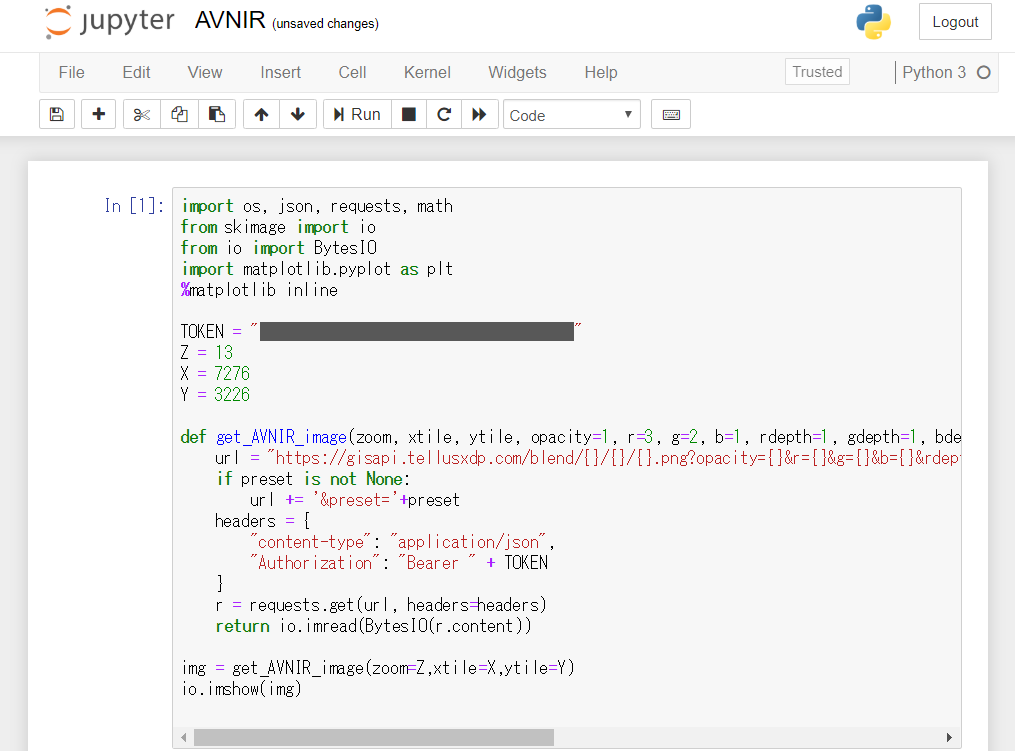Click the Logout button
Viewport: 1015px width, 751px height.
[x=955, y=22]
